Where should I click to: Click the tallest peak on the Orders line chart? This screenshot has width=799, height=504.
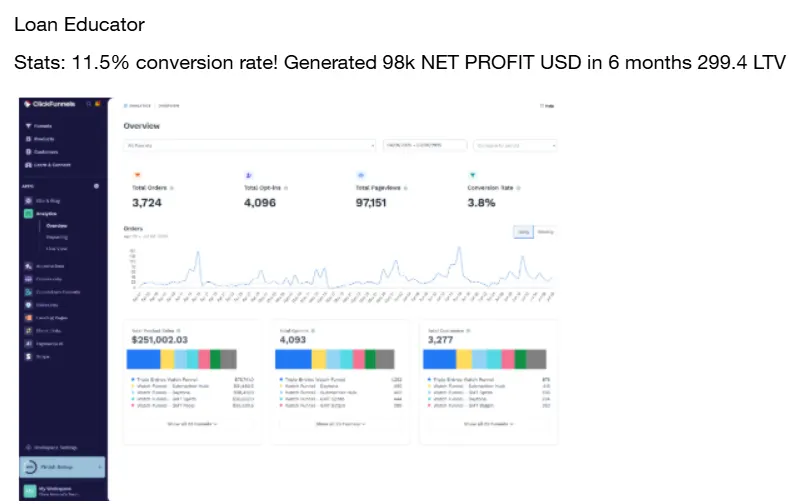(460, 248)
